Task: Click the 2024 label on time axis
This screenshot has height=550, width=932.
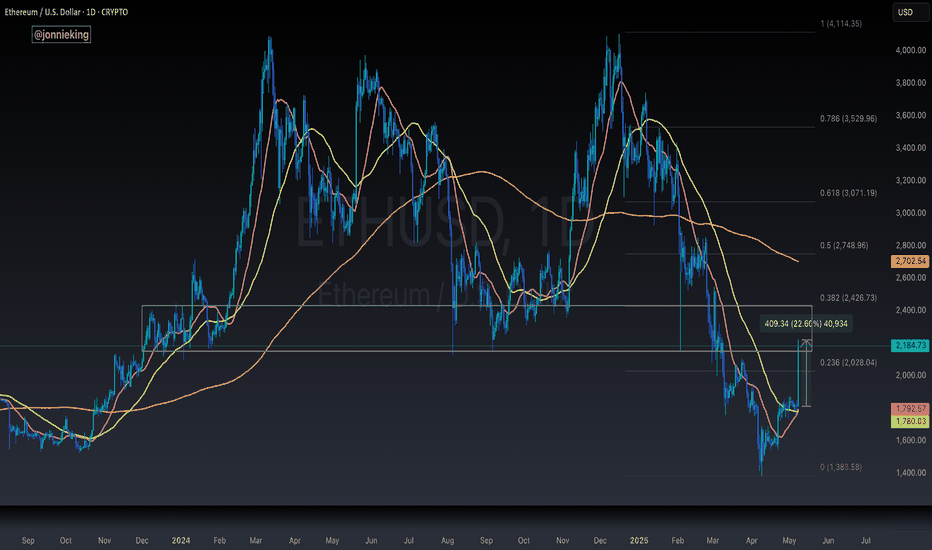Action: (181, 540)
